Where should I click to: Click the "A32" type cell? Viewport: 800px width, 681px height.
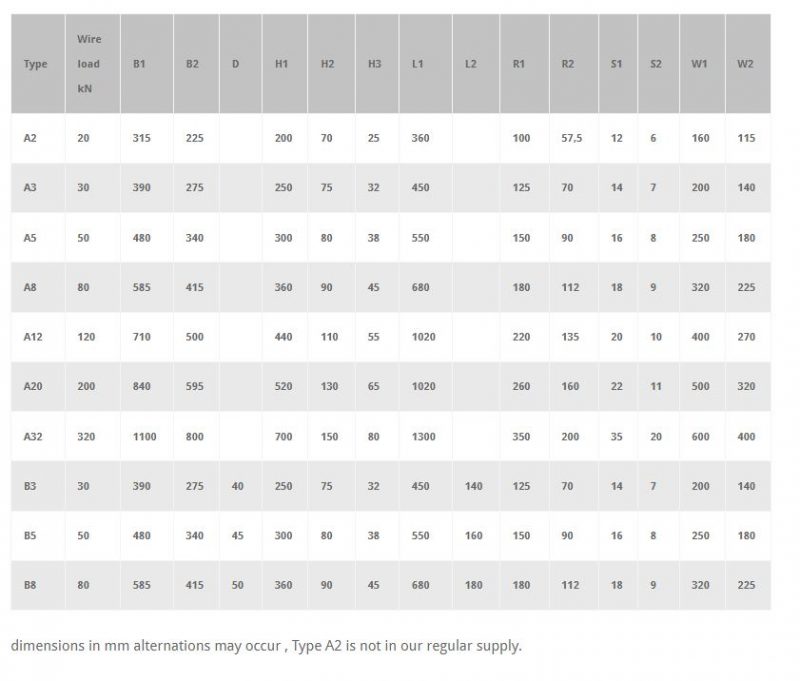[x=34, y=437]
